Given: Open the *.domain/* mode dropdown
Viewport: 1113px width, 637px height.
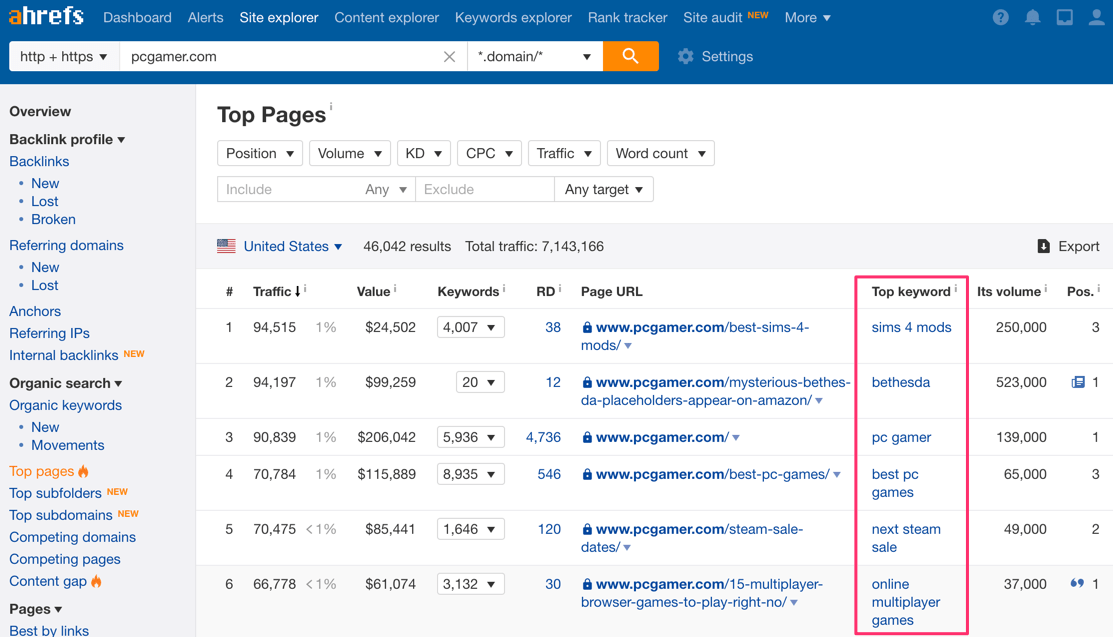Looking at the screenshot, I should (x=535, y=56).
